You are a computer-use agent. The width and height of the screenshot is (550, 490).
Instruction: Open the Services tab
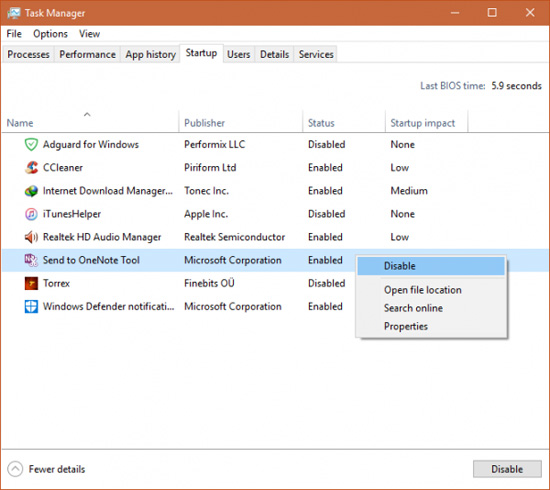pos(316,54)
